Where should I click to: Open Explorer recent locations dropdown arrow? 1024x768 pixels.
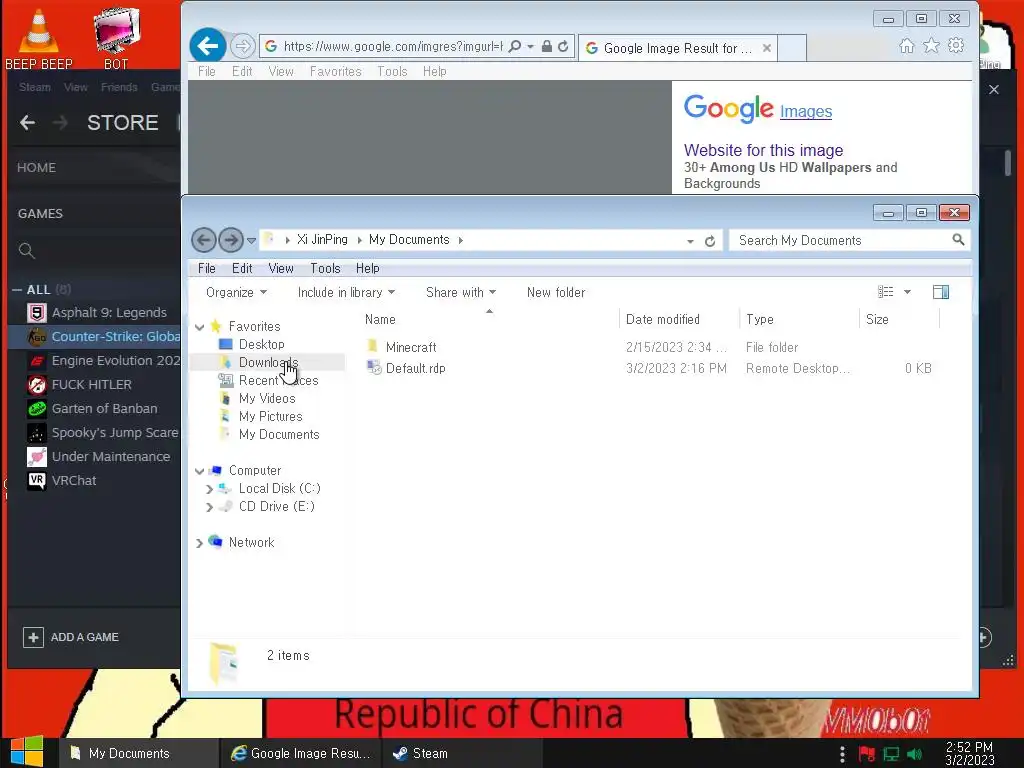(x=251, y=241)
